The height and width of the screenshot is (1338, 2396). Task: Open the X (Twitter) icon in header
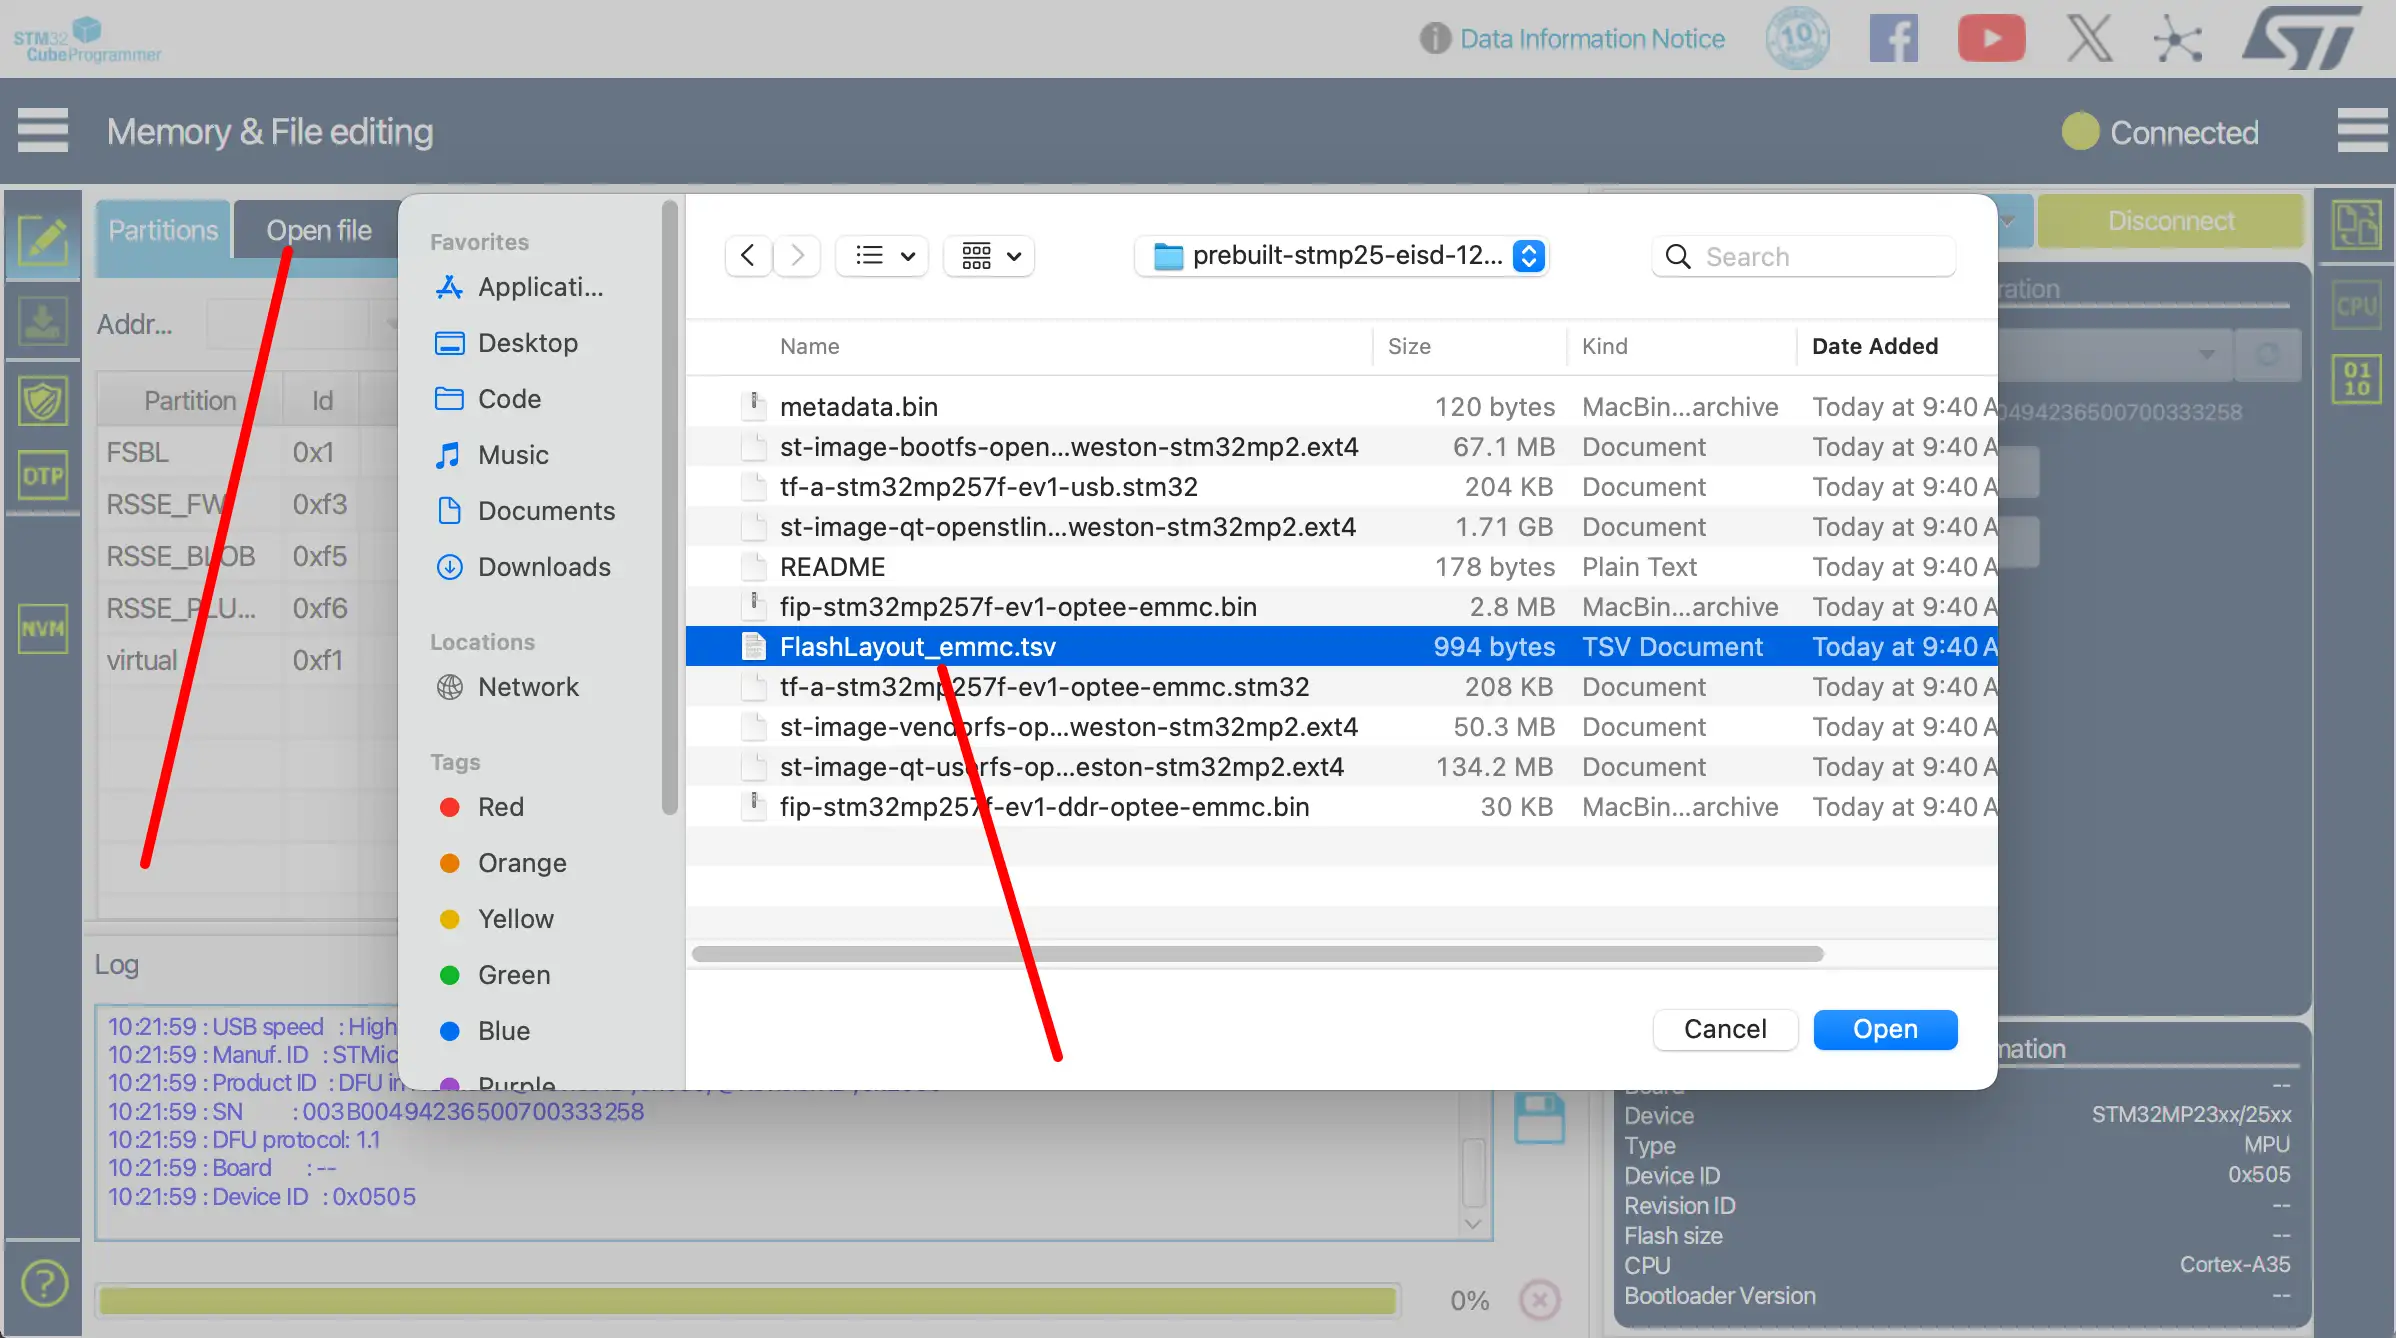2089,39
